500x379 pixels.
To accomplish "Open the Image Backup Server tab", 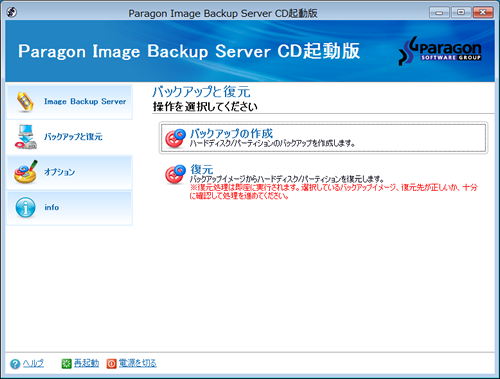I will (70, 102).
